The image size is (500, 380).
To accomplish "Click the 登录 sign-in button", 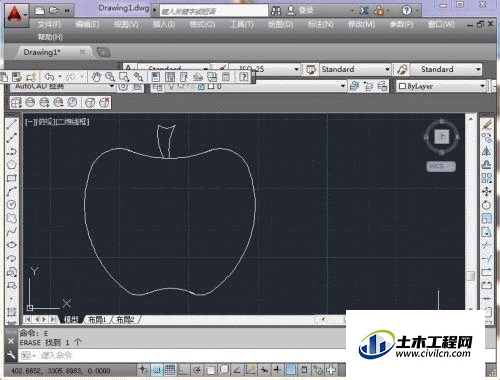I will coord(300,11).
